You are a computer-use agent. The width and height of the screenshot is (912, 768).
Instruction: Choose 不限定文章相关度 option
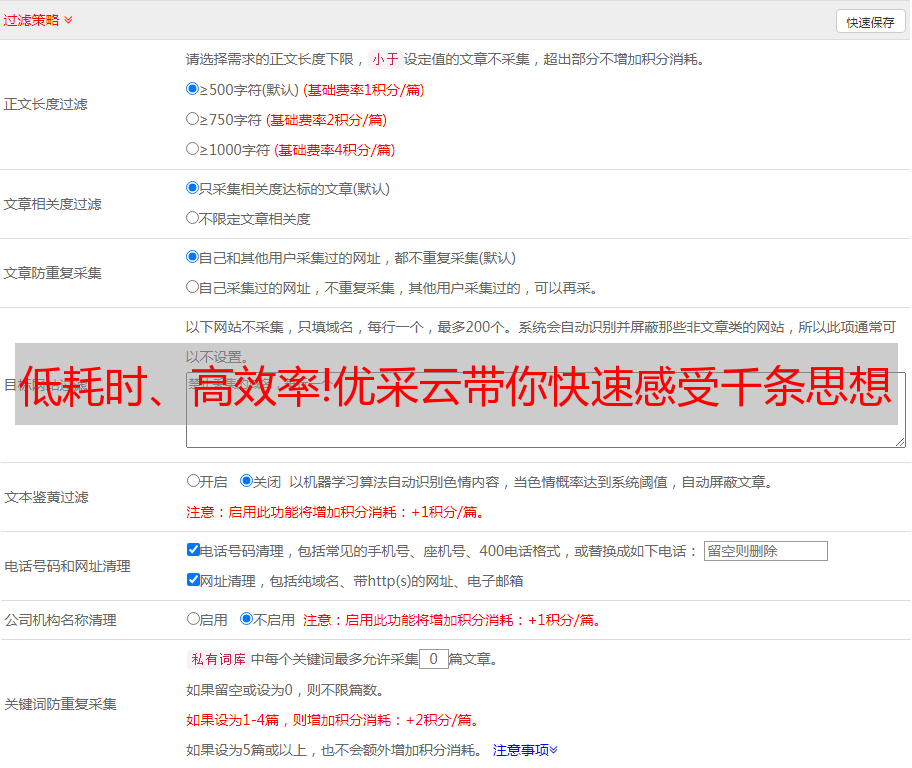point(193,218)
